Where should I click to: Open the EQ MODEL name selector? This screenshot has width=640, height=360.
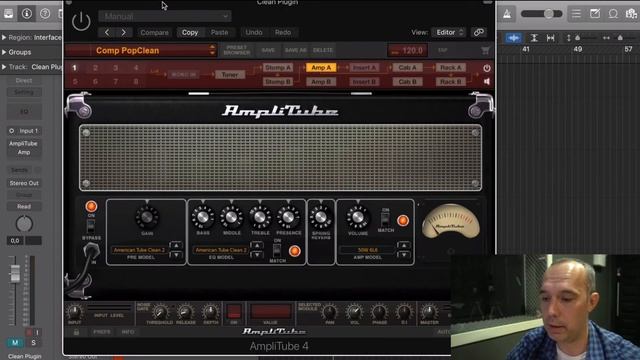[220, 250]
